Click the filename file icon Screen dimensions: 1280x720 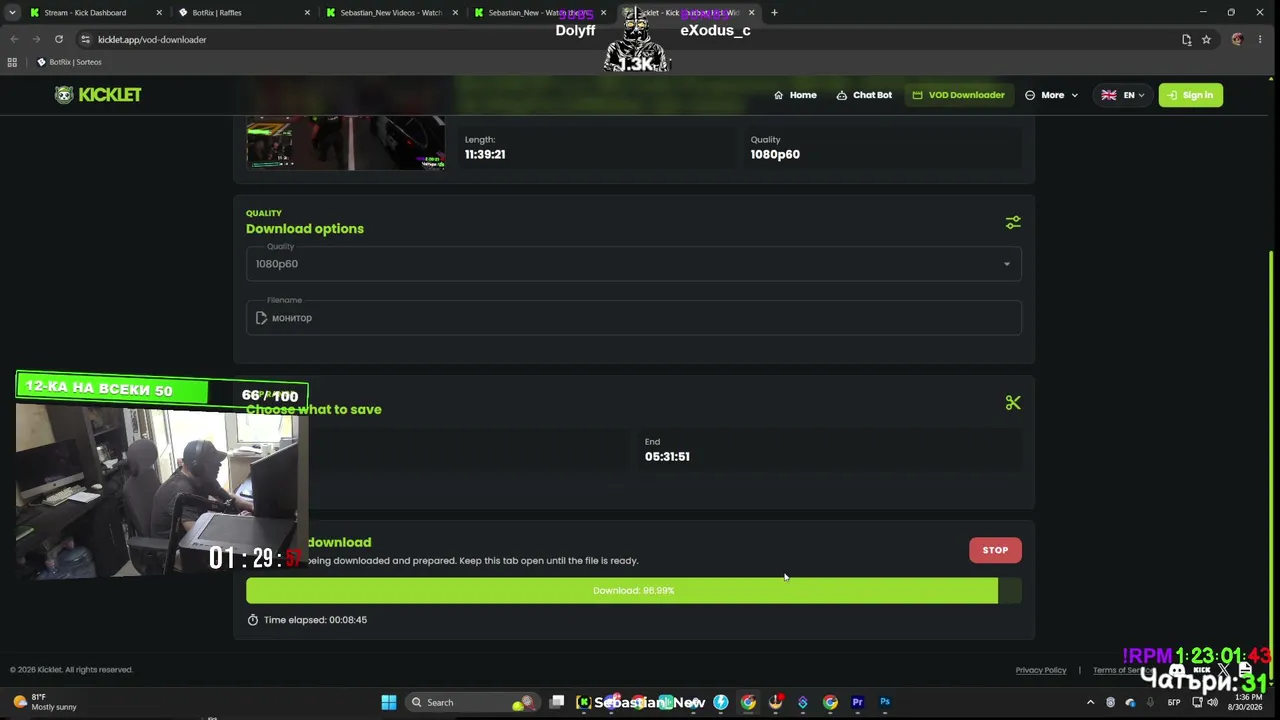click(x=261, y=318)
